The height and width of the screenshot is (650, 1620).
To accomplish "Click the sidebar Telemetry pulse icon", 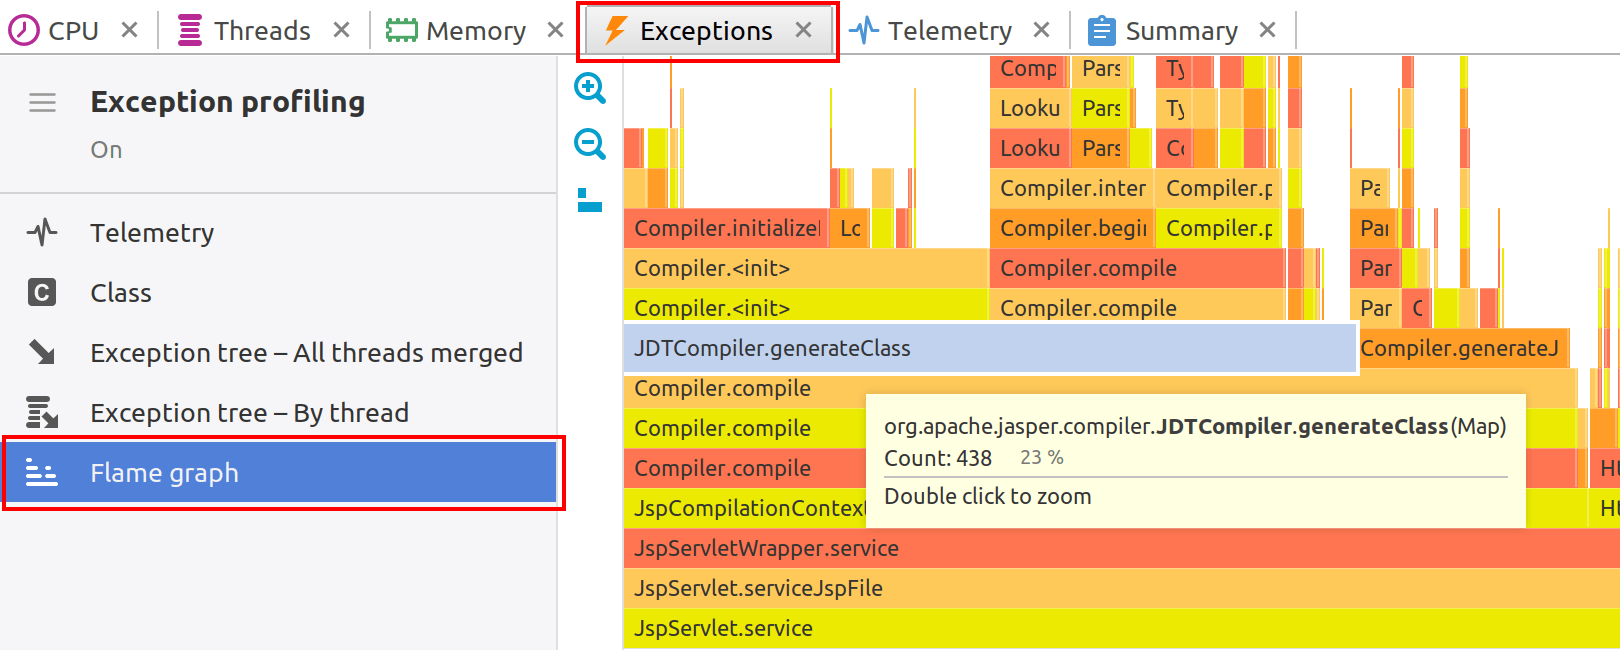I will (x=42, y=233).
